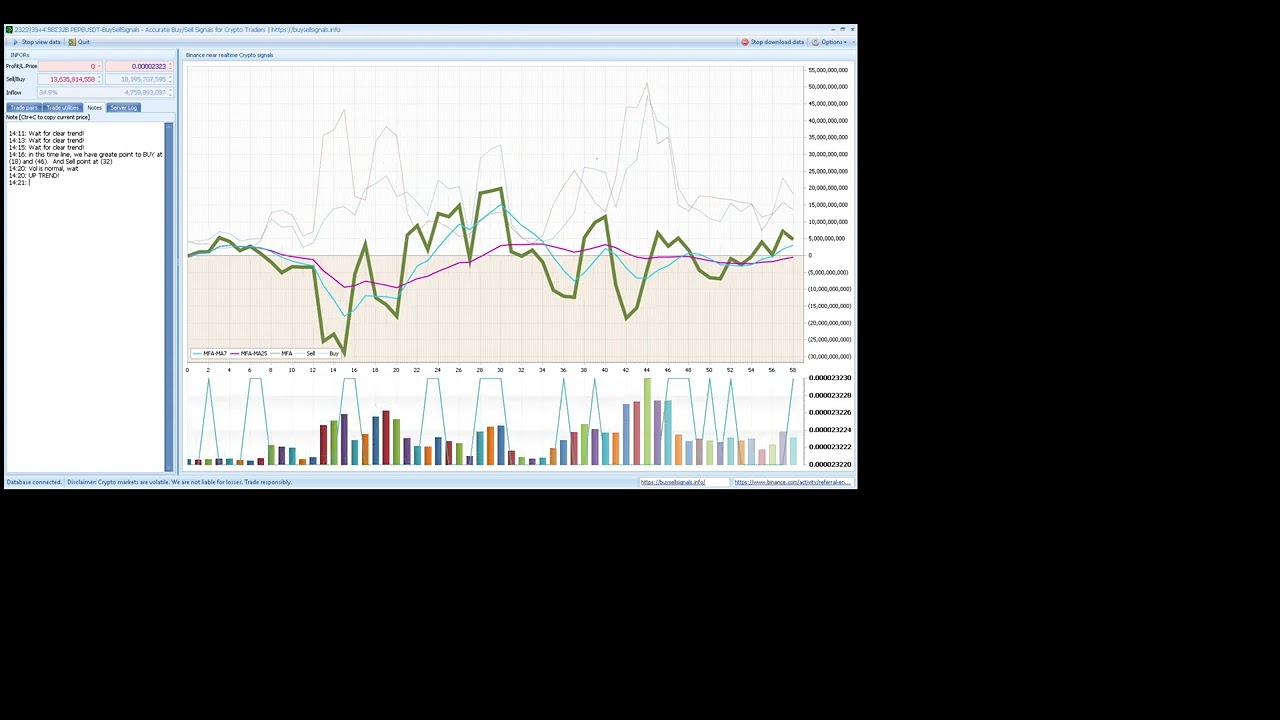Click the Profit/L. value field showing 0
Screen dimensions: 1280x720
[x=68, y=66]
